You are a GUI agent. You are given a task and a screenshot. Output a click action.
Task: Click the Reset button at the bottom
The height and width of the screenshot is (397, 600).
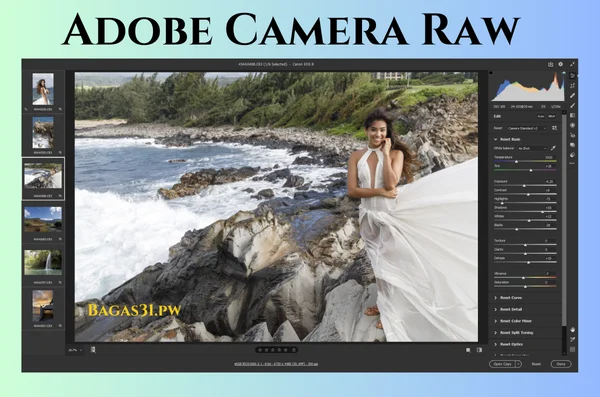click(x=536, y=364)
